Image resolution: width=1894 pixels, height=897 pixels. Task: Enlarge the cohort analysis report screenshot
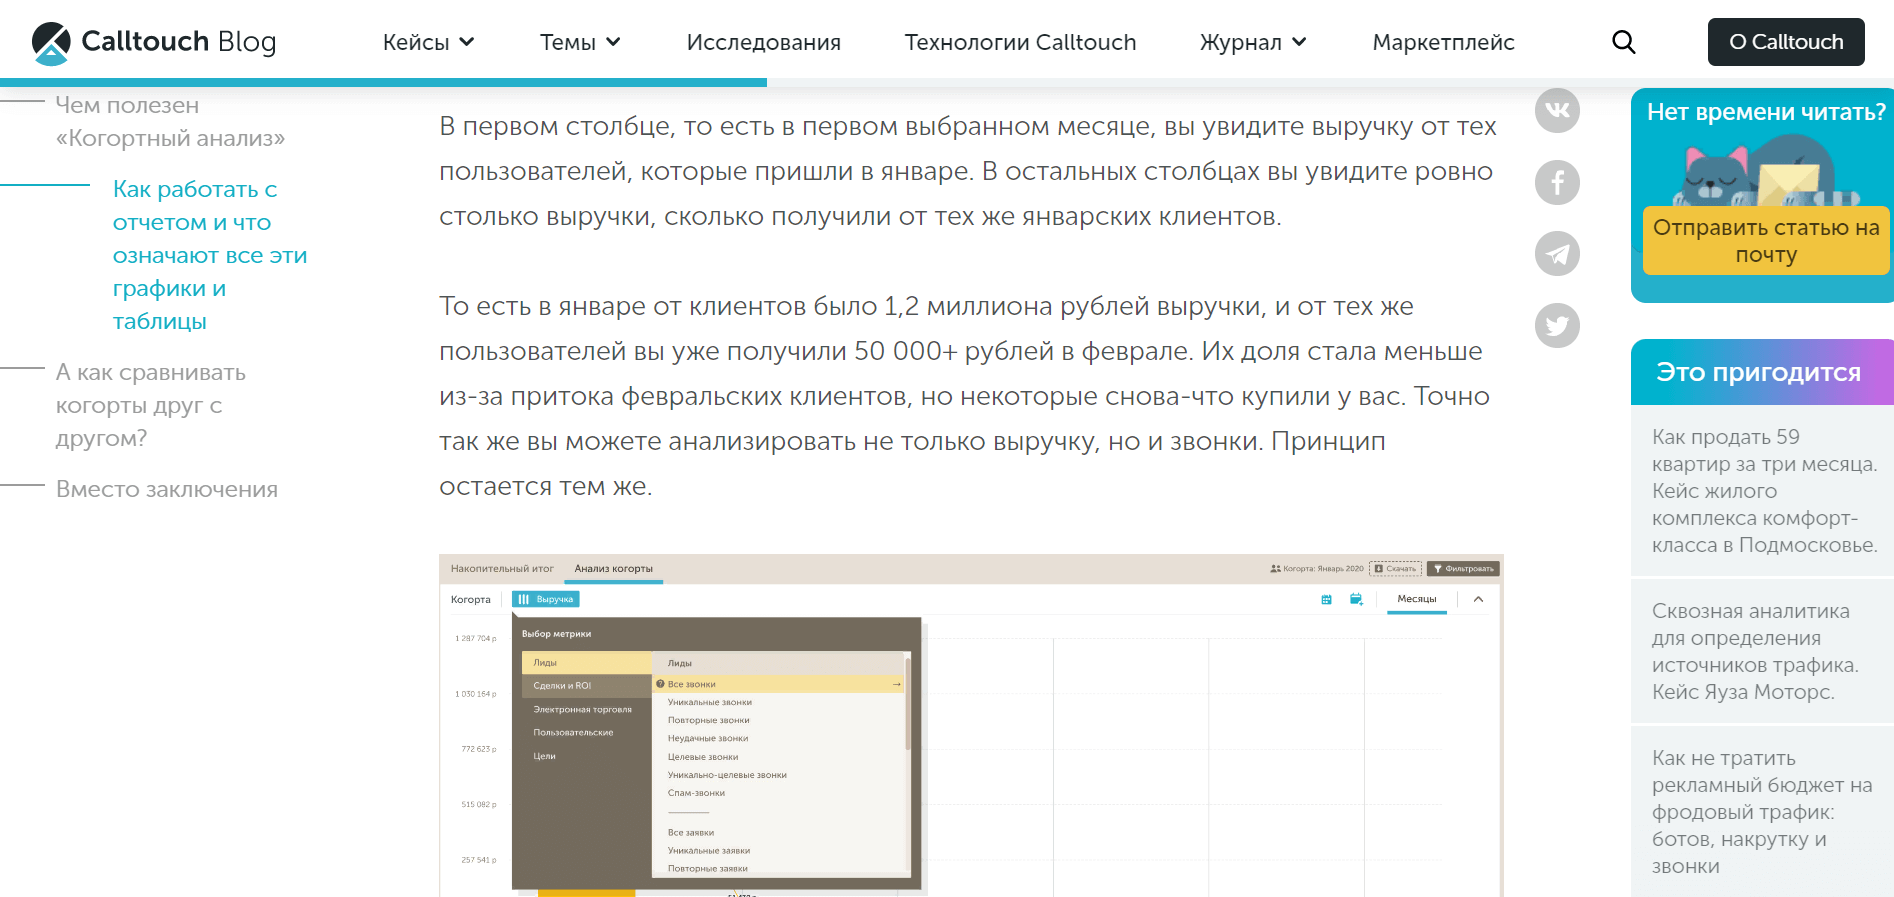coord(970,725)
